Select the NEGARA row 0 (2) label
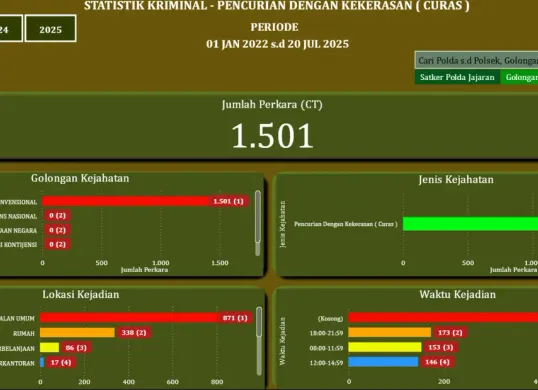Screen dimensions: 538x390 [x=57, y=230]
